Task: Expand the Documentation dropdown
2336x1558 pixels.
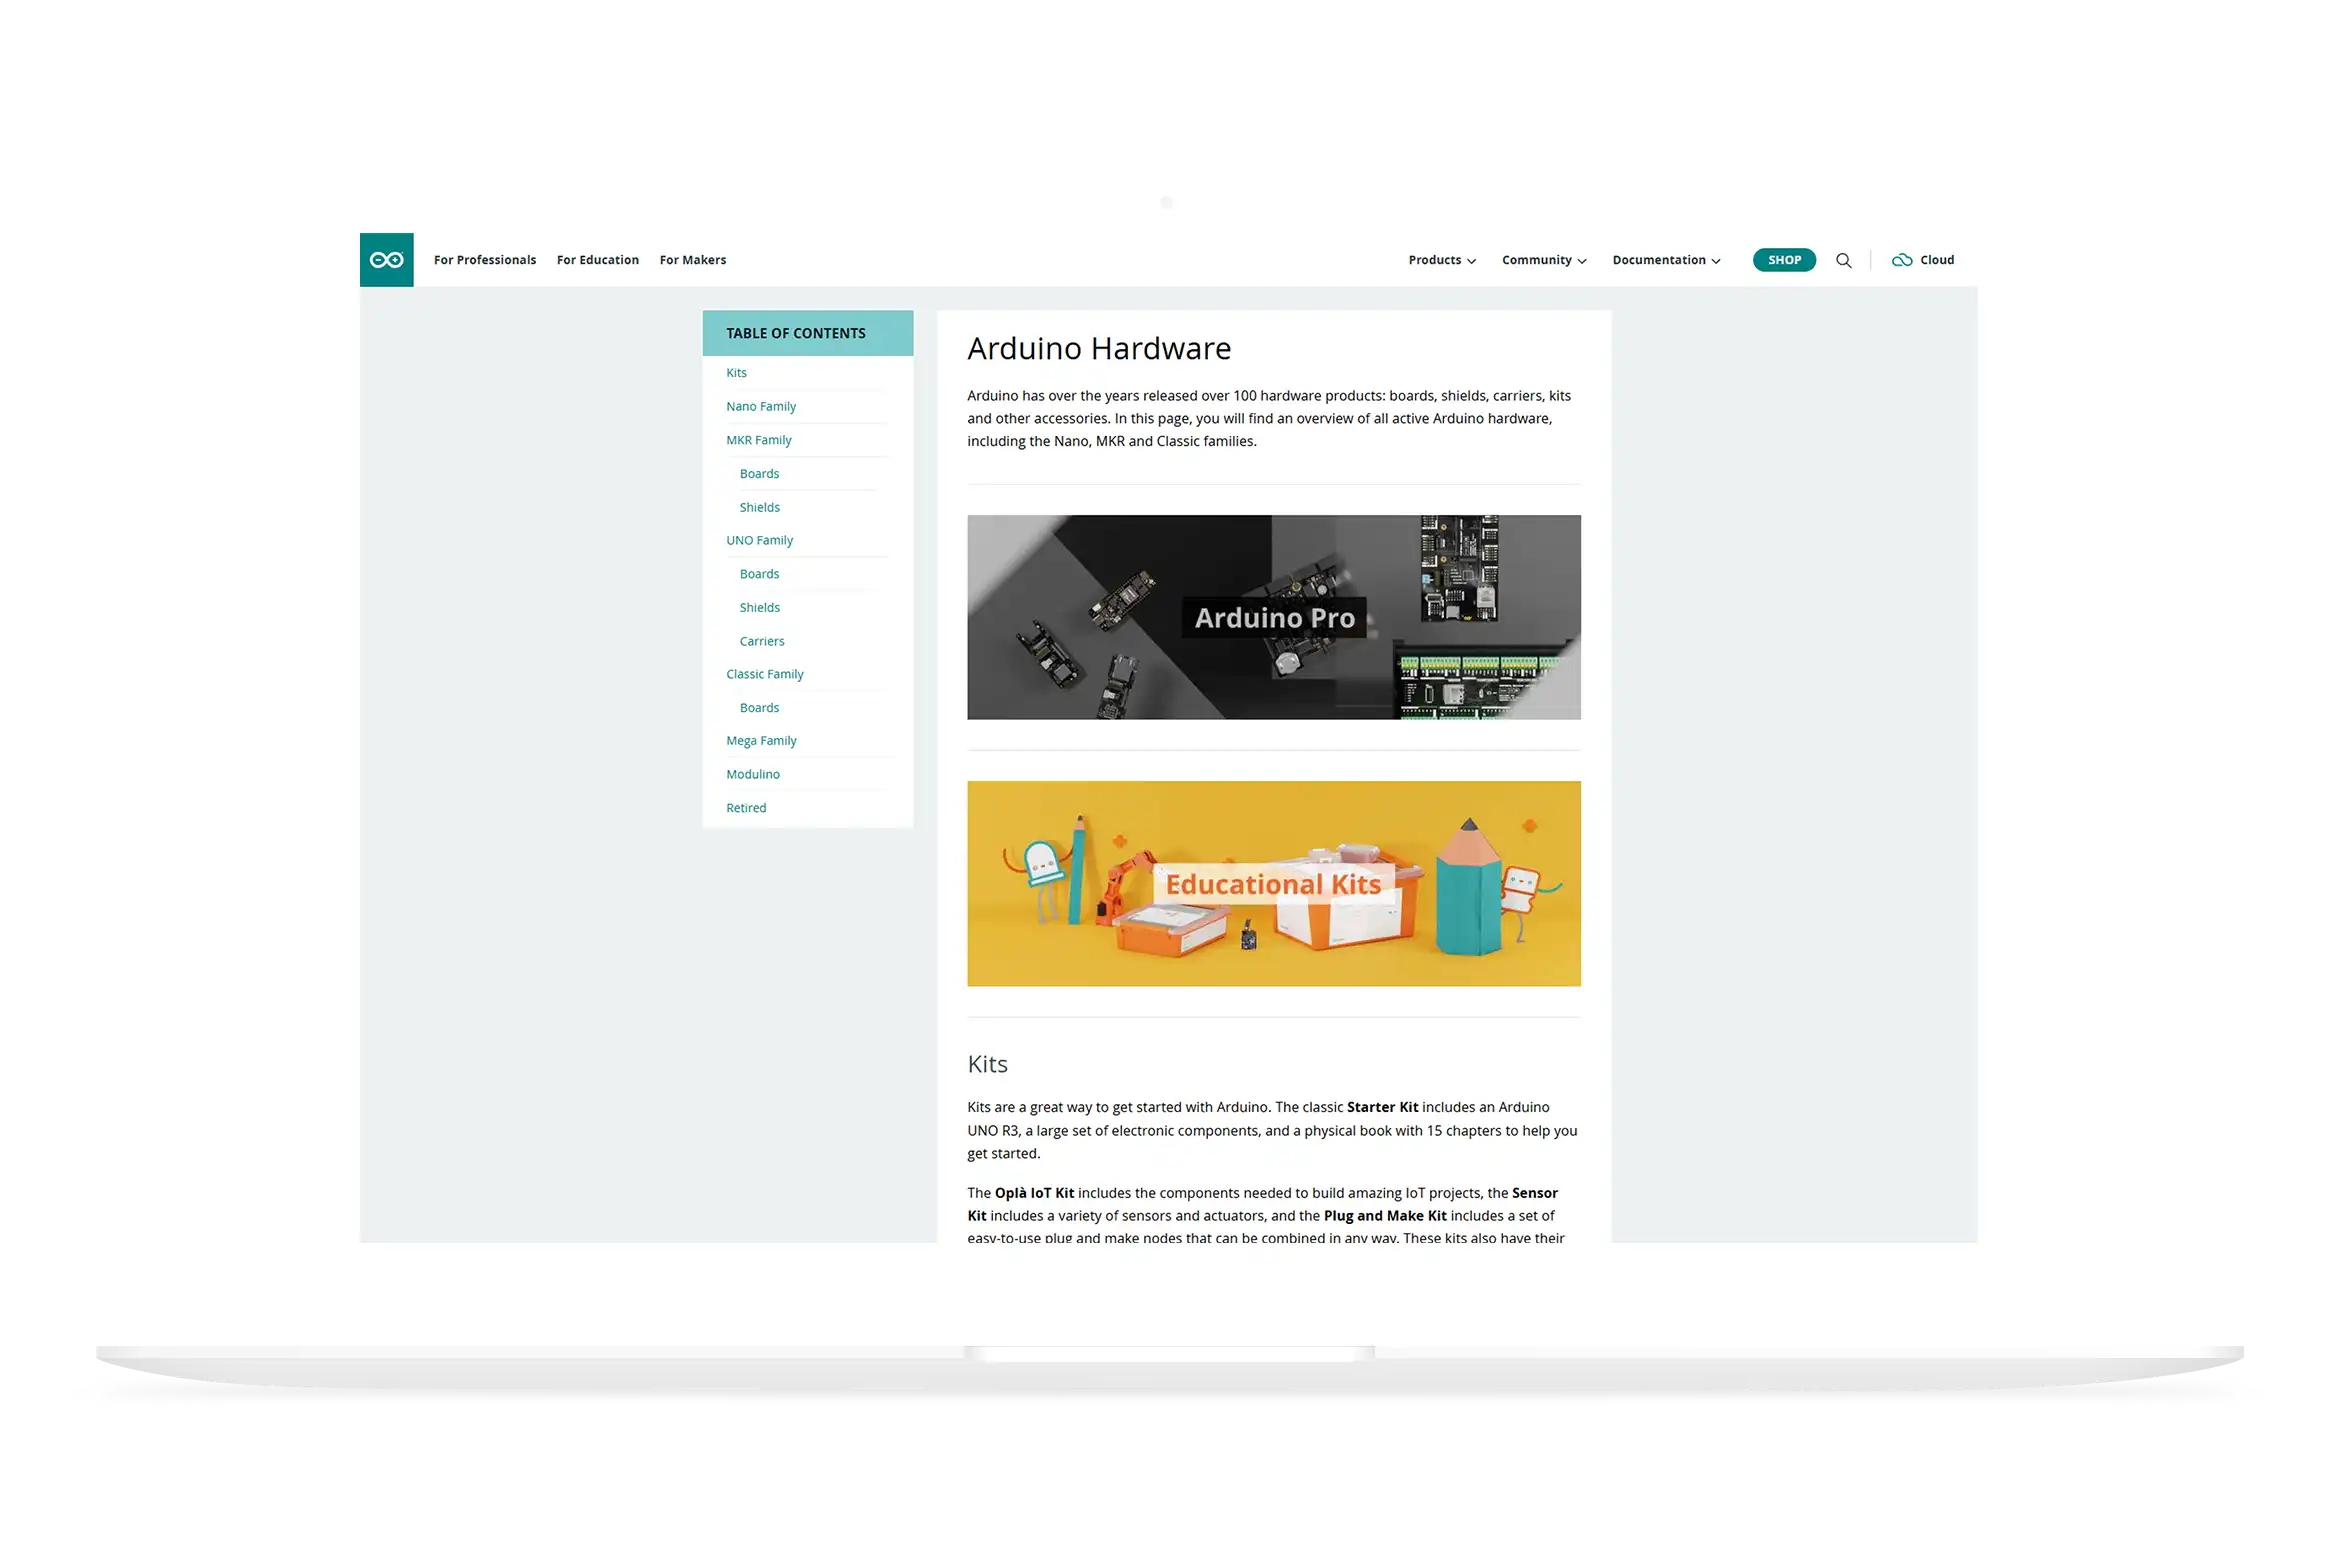Action: coord(1665,260)
